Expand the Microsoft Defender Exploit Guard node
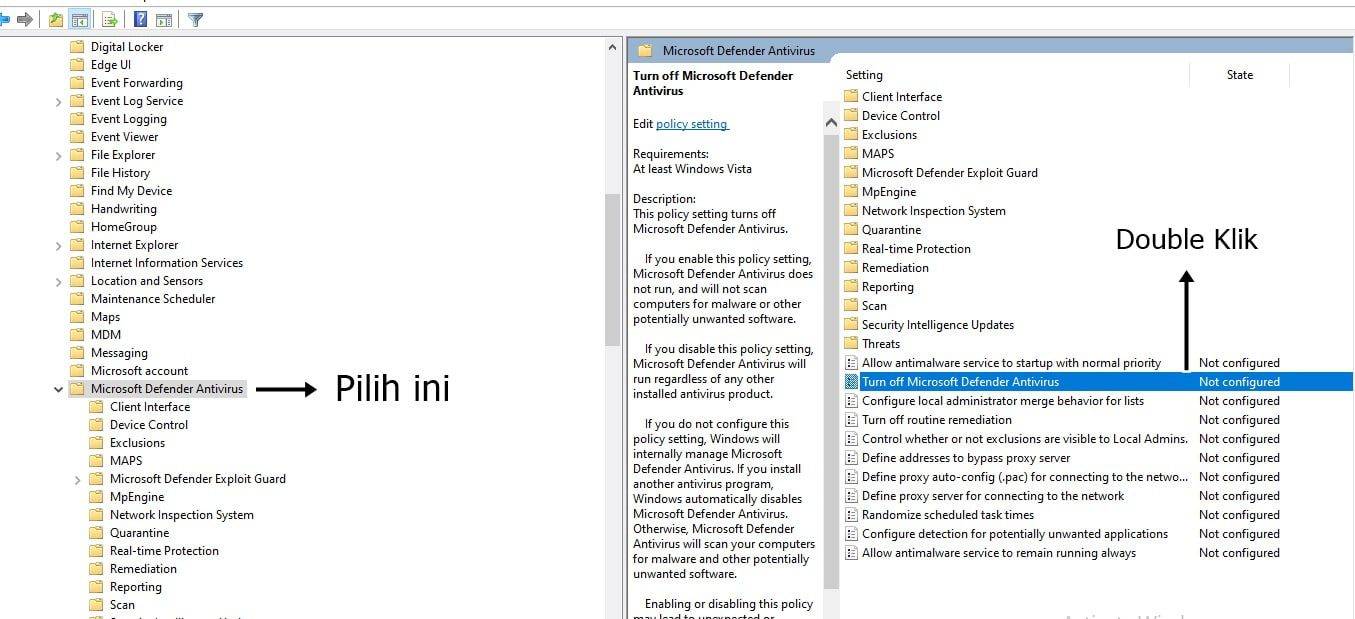This screenshot has width=1355, height=619. [x=77, y=479]
